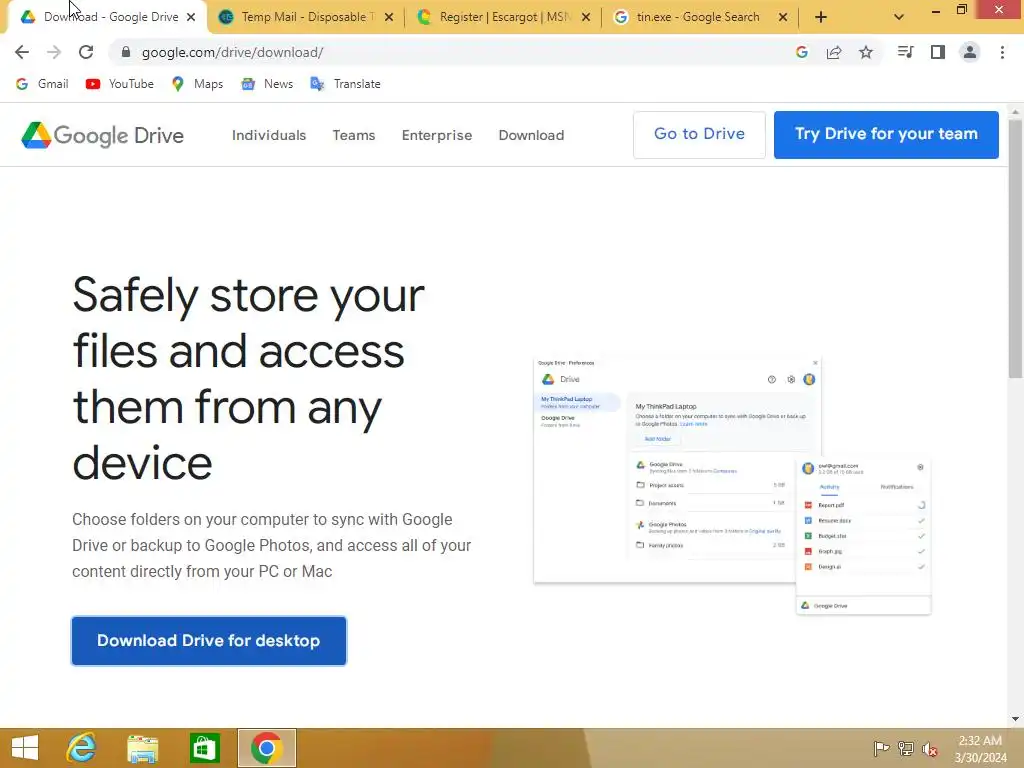Close the Temp Mail tab

(x=389, y=17)
